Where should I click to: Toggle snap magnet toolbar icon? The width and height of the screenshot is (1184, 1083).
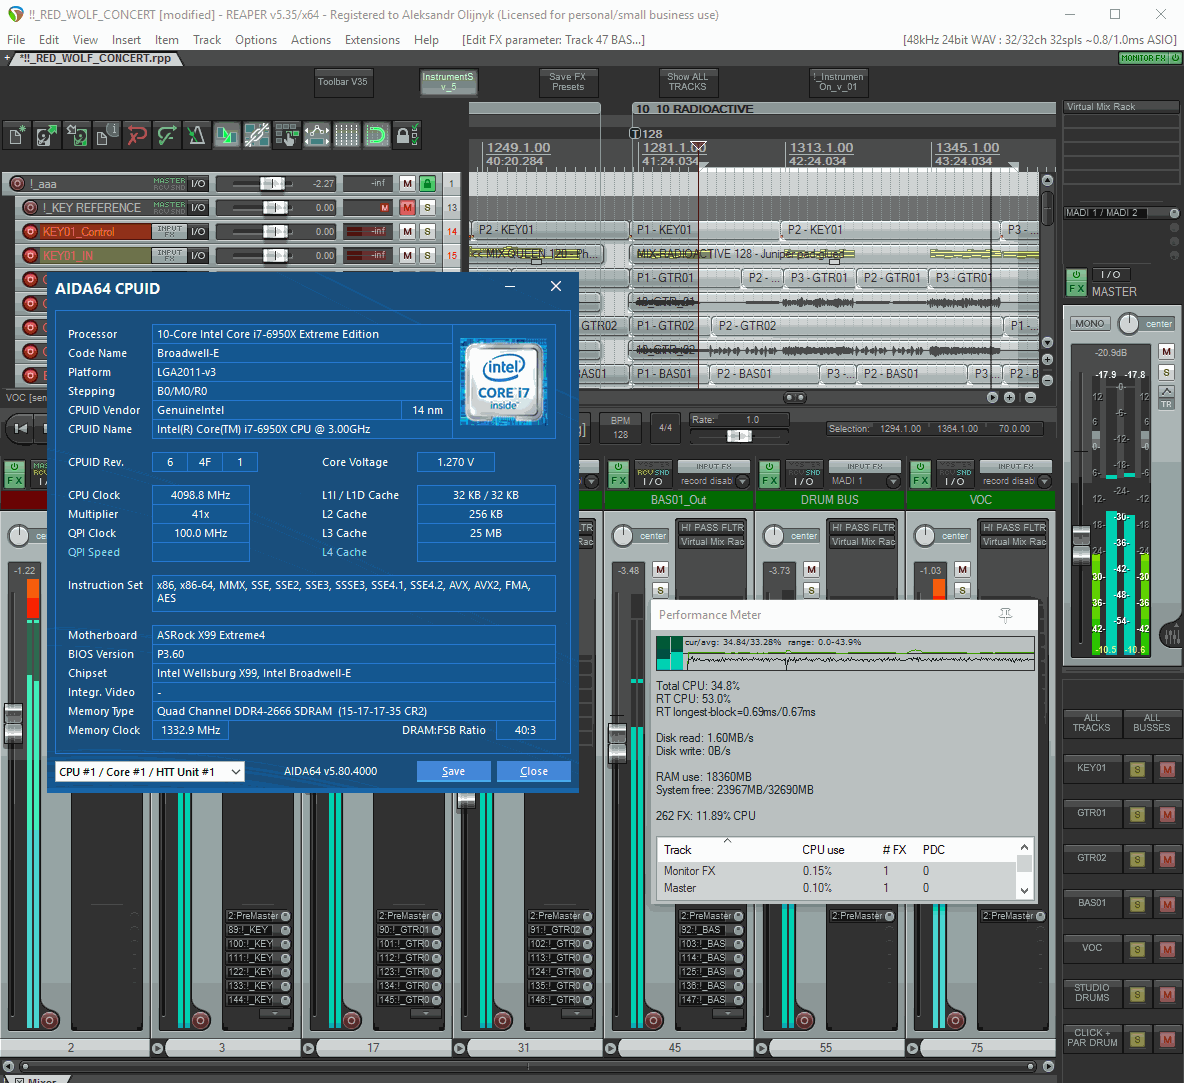coord(376,135)
